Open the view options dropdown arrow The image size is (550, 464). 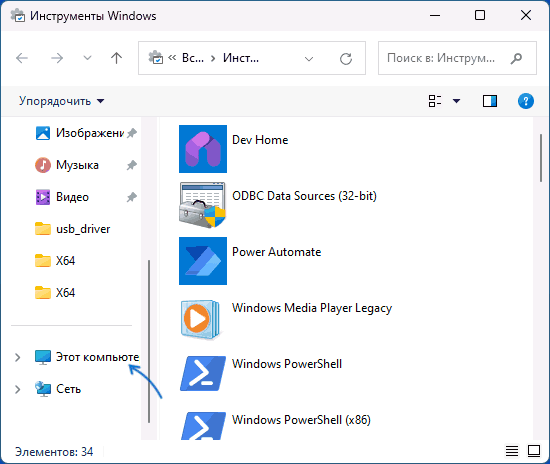click(x=456, y=101)
